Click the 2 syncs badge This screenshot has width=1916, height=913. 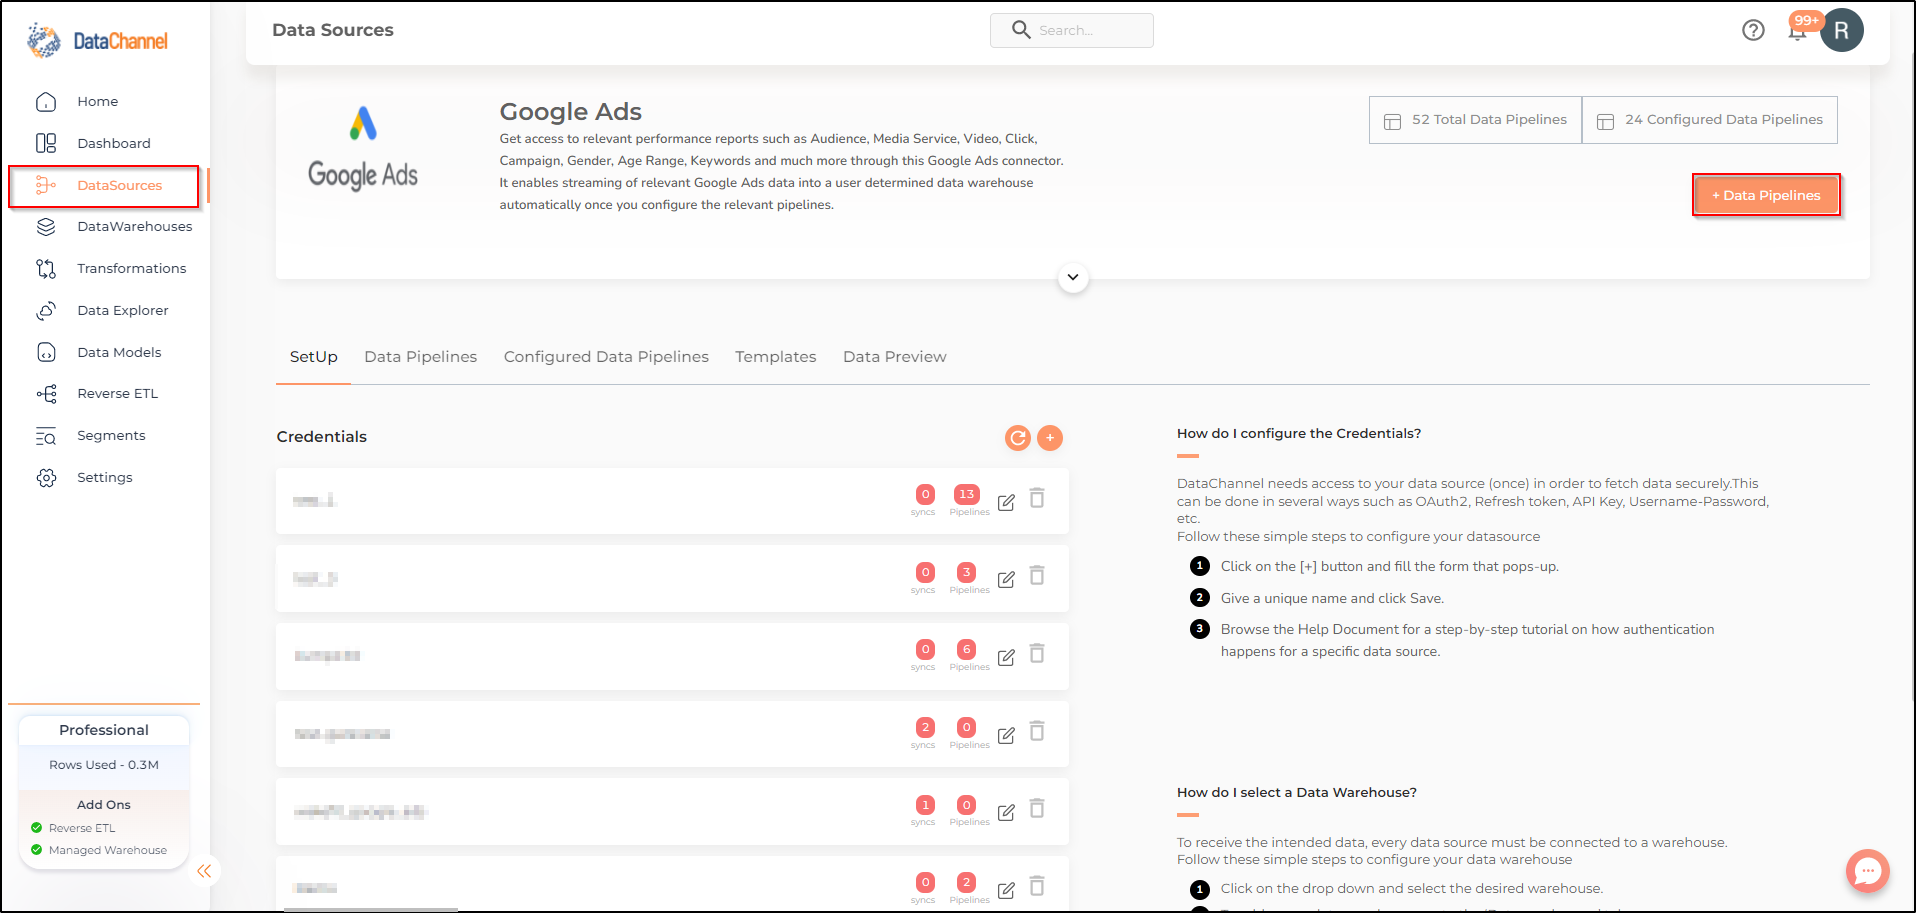(x=925, y=727)
